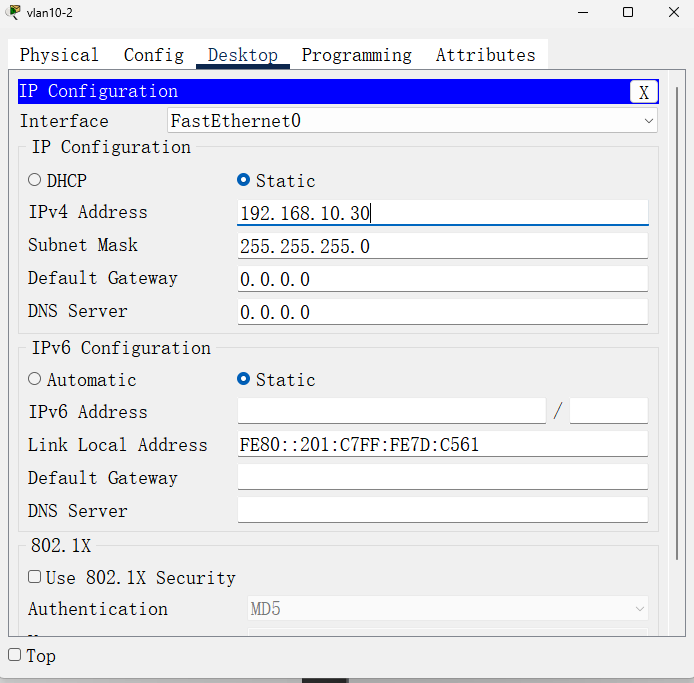Screen dimensions: 694x683
Task: Click the IPv6 Address input field
Action: [392, 411]
